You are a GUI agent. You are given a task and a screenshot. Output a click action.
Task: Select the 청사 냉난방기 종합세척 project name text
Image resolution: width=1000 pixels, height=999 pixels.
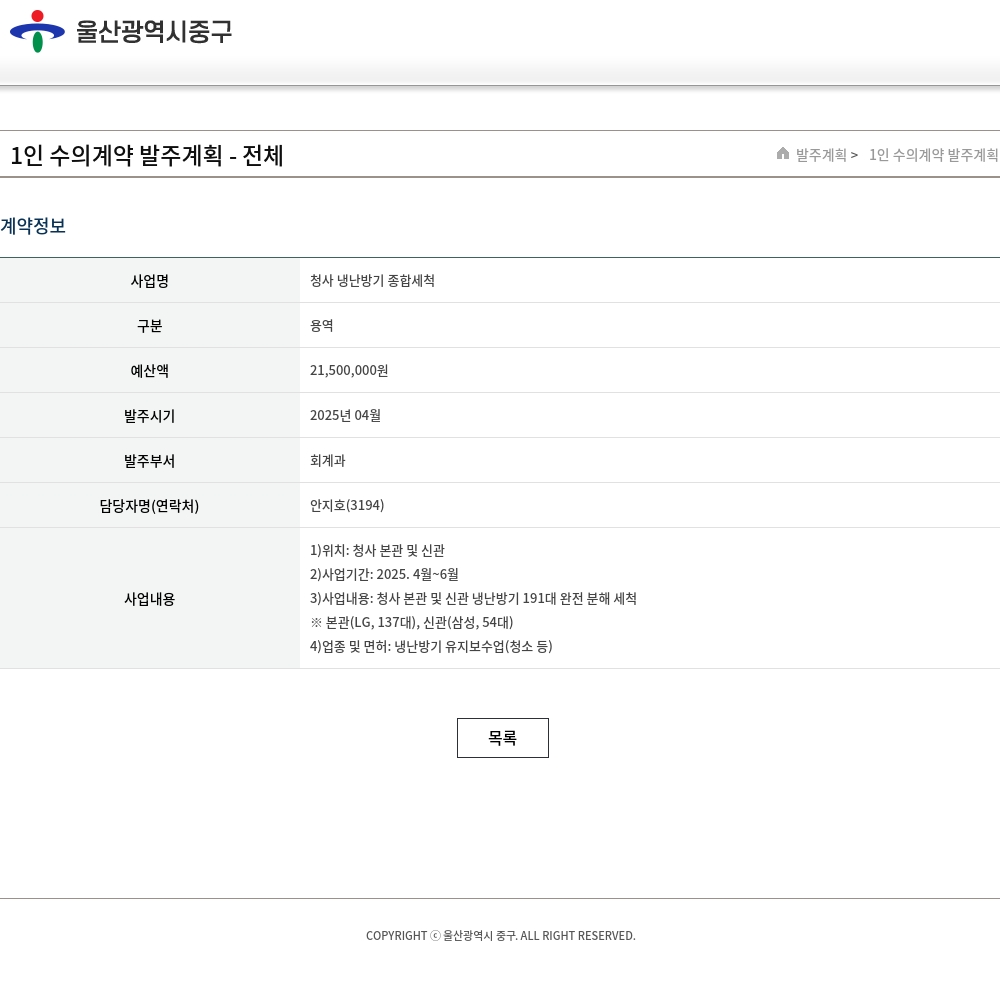point(372,281)
